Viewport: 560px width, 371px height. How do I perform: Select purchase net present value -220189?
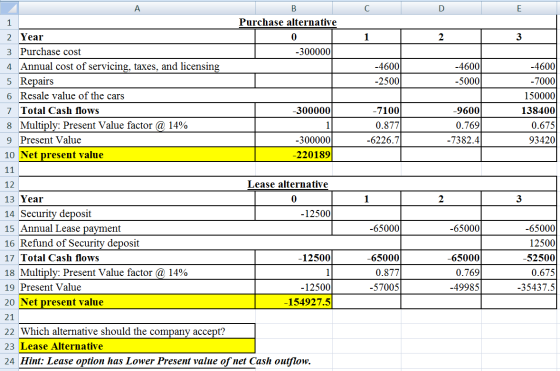tap(294, 155)
